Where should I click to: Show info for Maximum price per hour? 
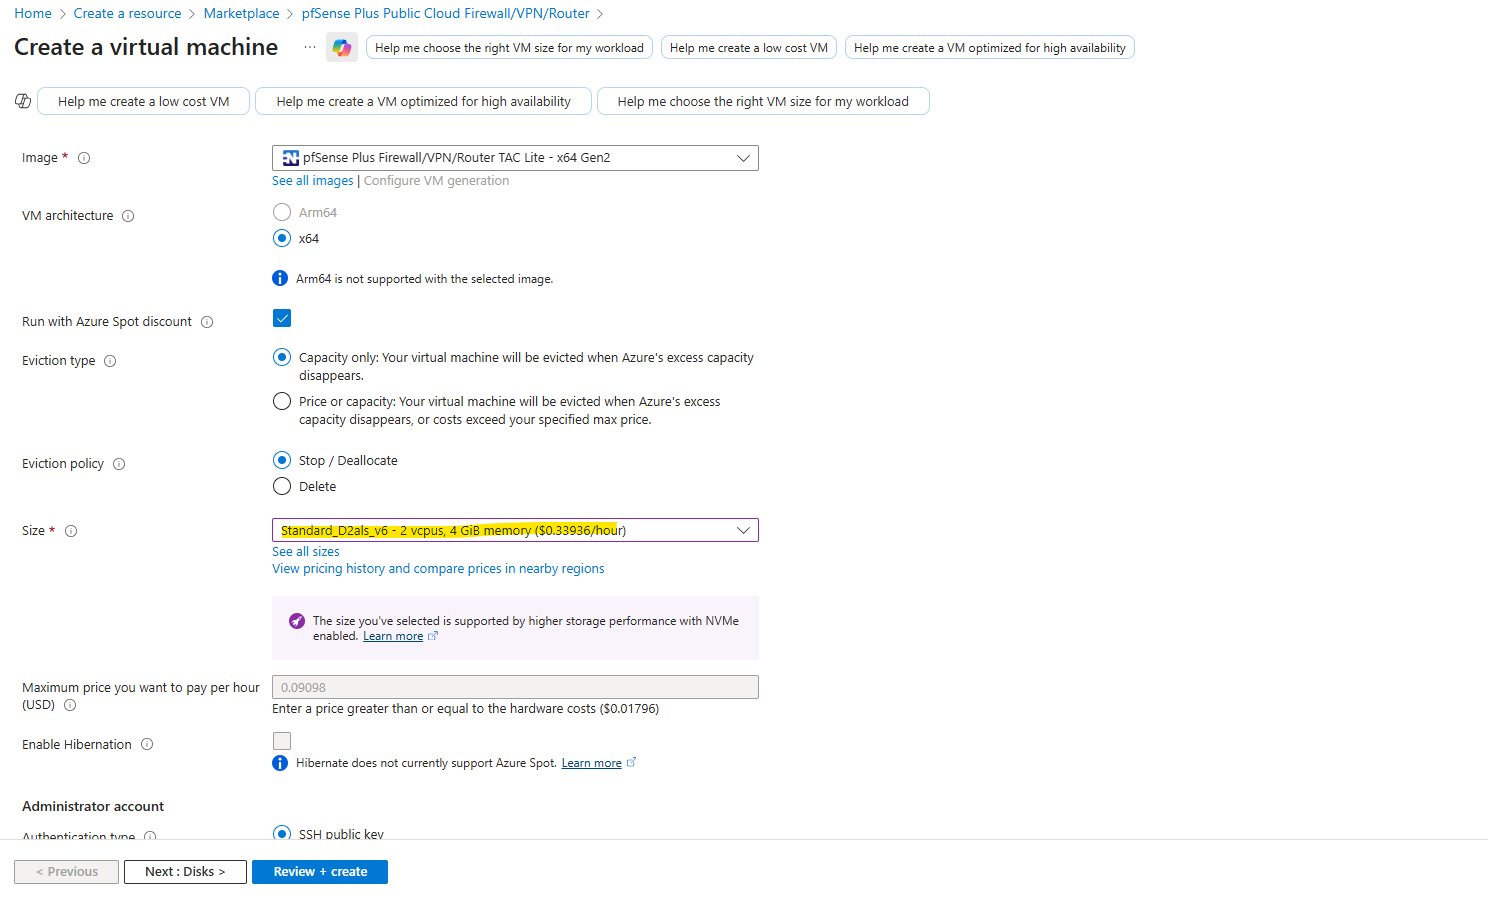70,705
